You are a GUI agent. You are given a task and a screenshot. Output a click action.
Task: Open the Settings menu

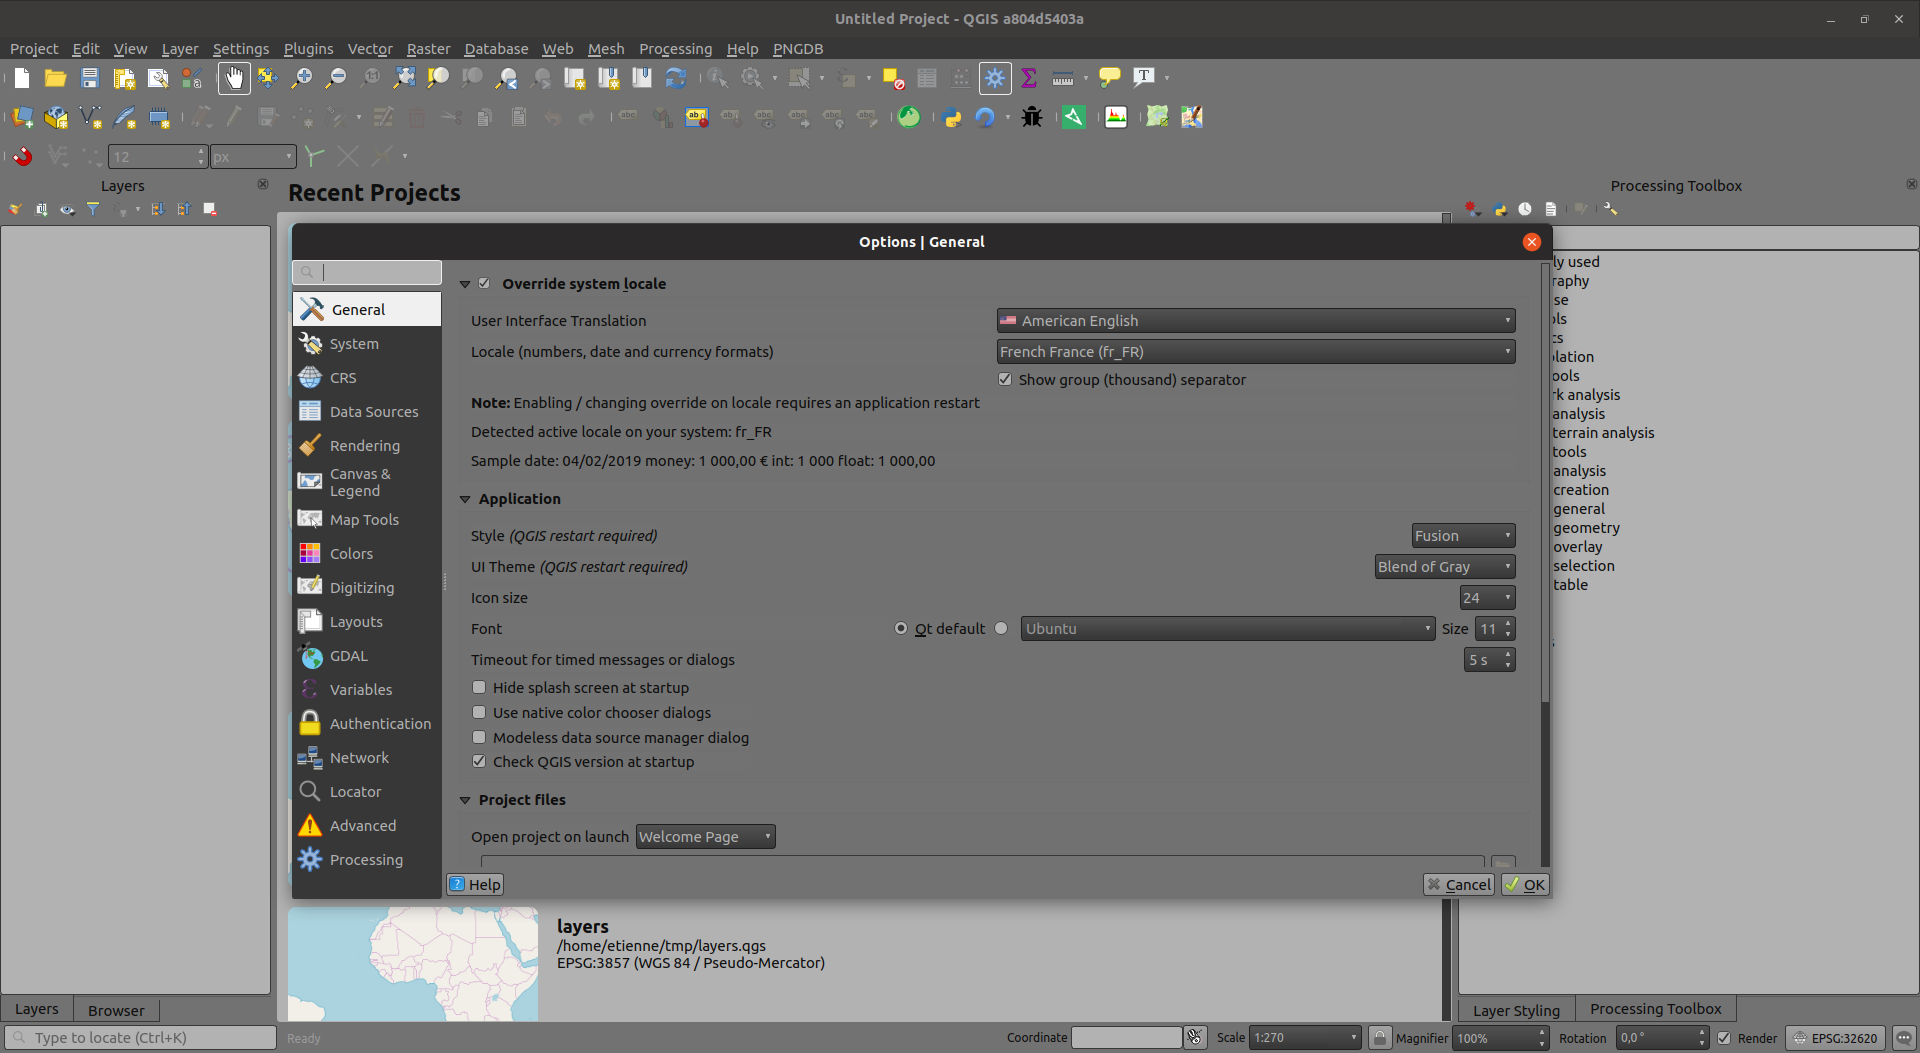click(x=240, y=49)
